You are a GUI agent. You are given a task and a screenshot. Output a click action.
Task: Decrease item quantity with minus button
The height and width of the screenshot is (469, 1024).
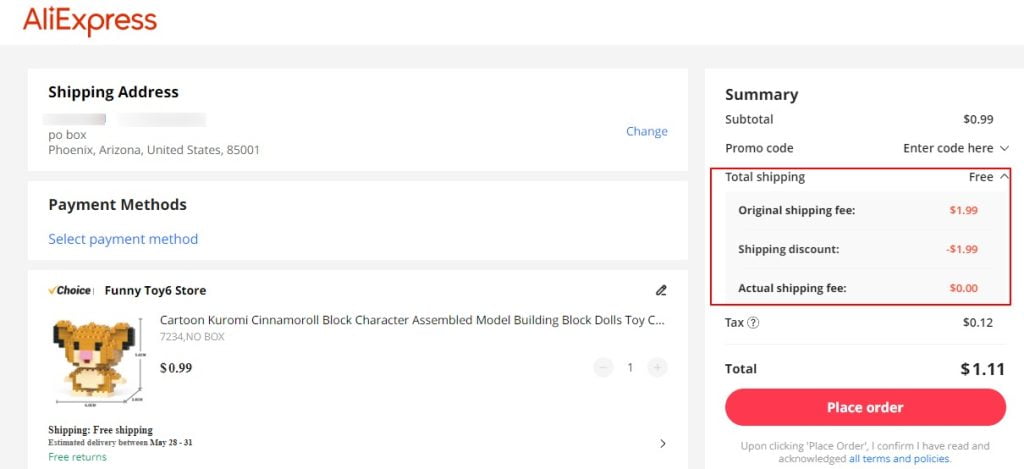point(603,368)
